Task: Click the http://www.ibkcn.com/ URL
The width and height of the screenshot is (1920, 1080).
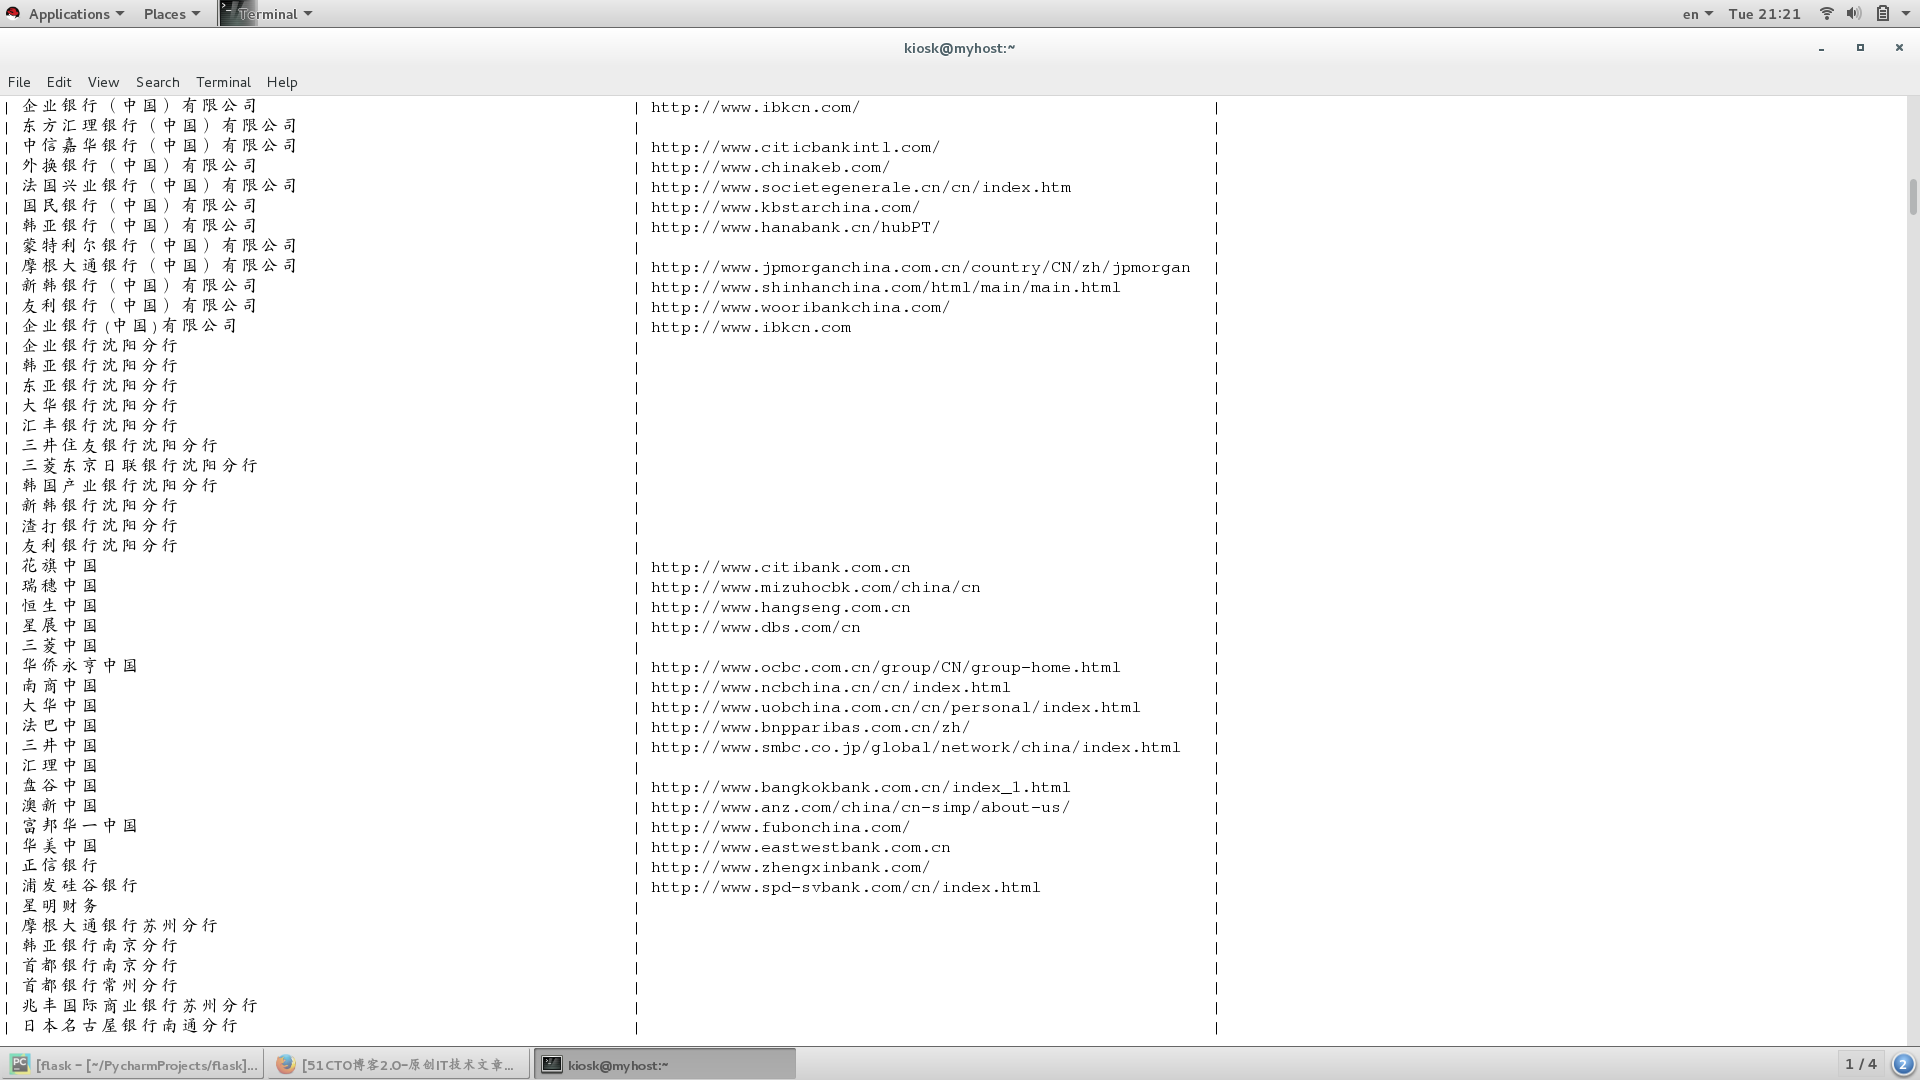Action: point(755,107)
